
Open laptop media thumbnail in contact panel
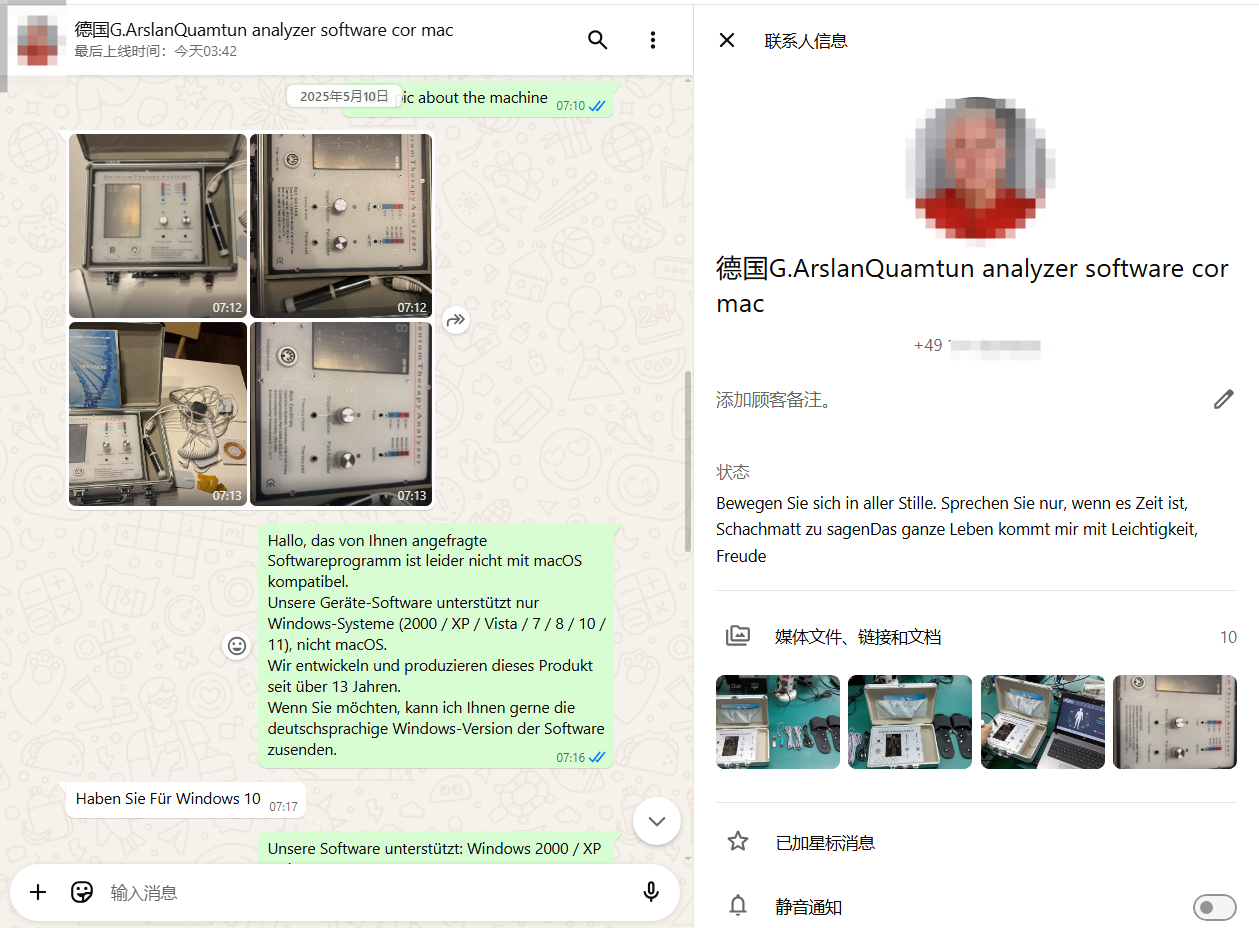[1042, 722]
